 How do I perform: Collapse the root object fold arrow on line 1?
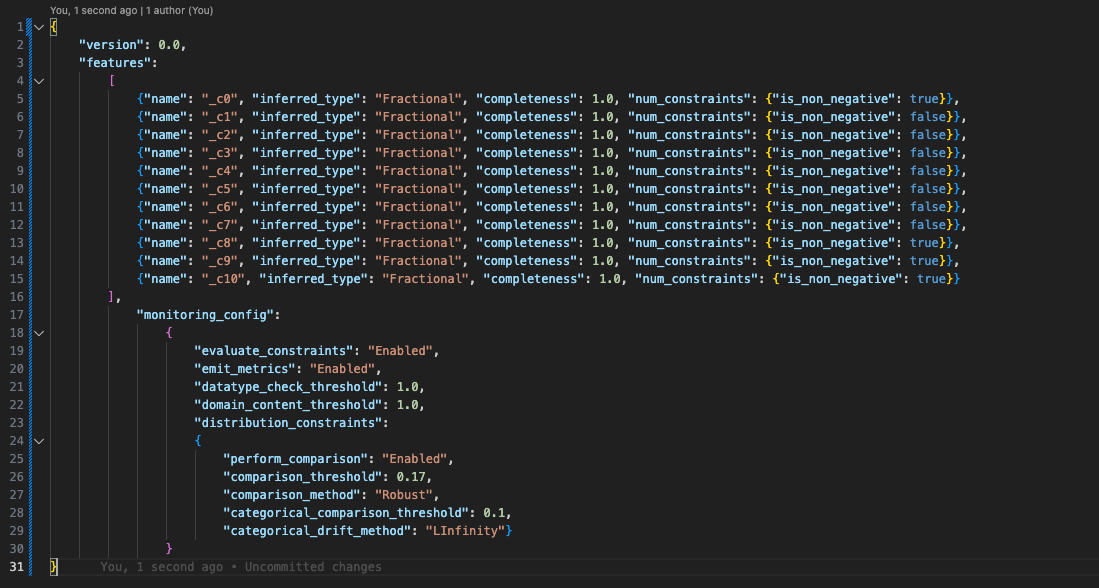[x=39, y=27]
